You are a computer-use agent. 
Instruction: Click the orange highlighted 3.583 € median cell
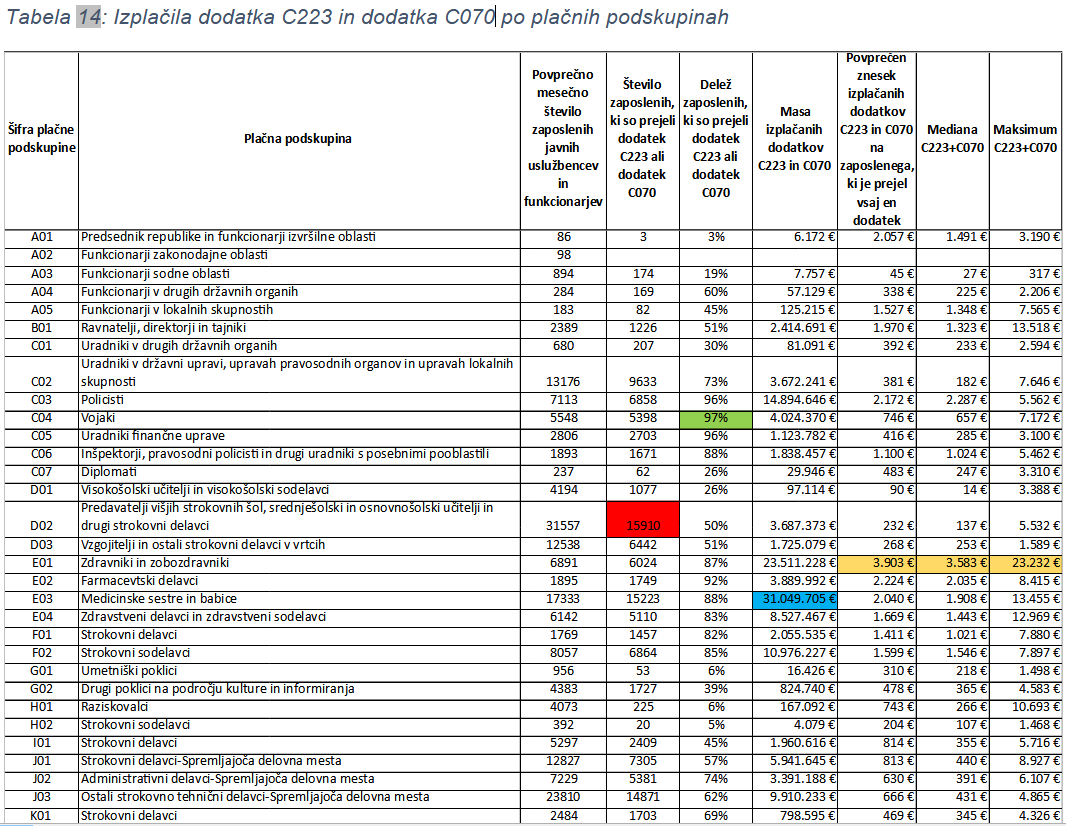[952, 563]
